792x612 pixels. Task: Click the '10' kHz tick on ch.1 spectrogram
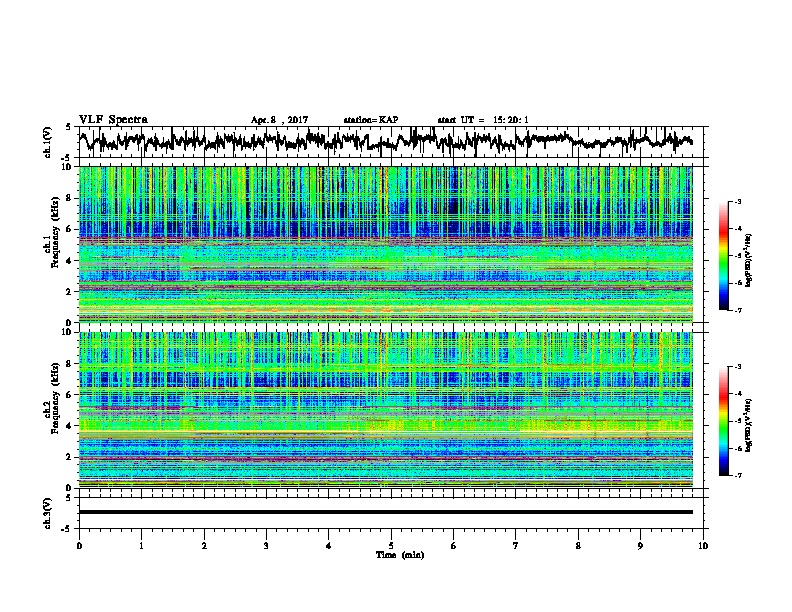coord(67,167)
